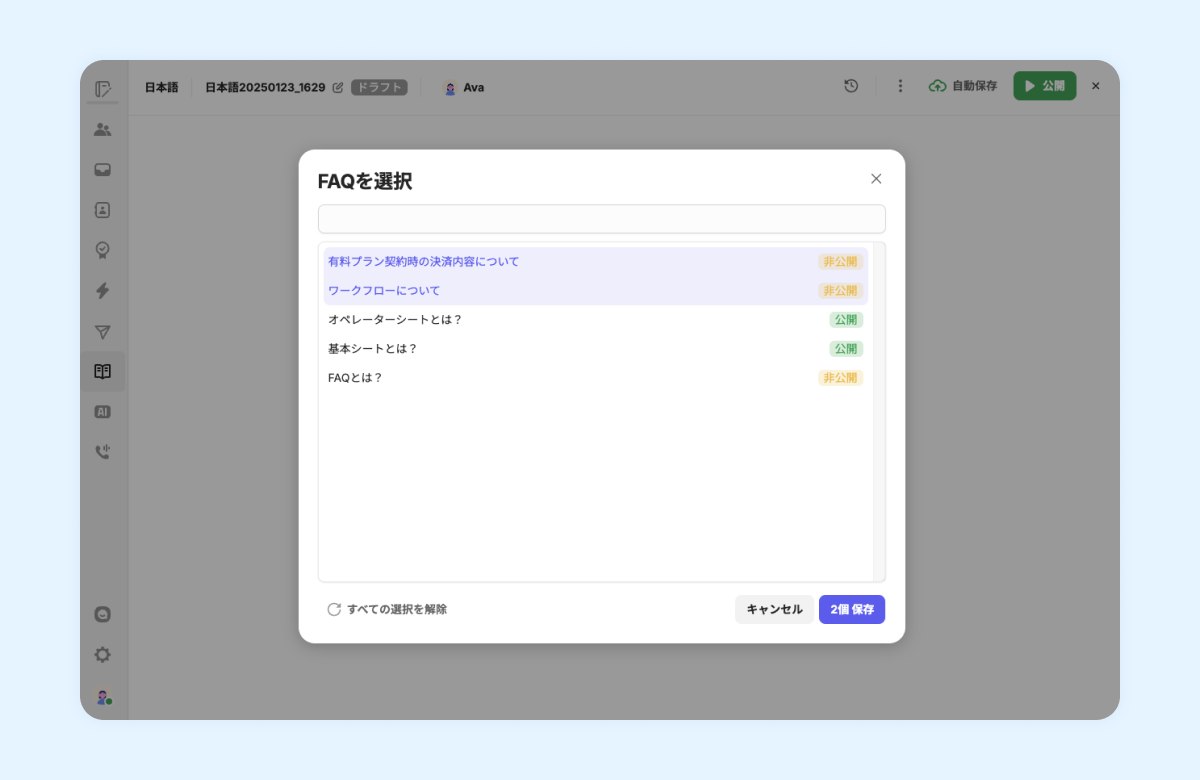The width and height of the screenshot is (1200, 780).
Task: Click the 公開 publish button
Action: tap(1045, 86)
